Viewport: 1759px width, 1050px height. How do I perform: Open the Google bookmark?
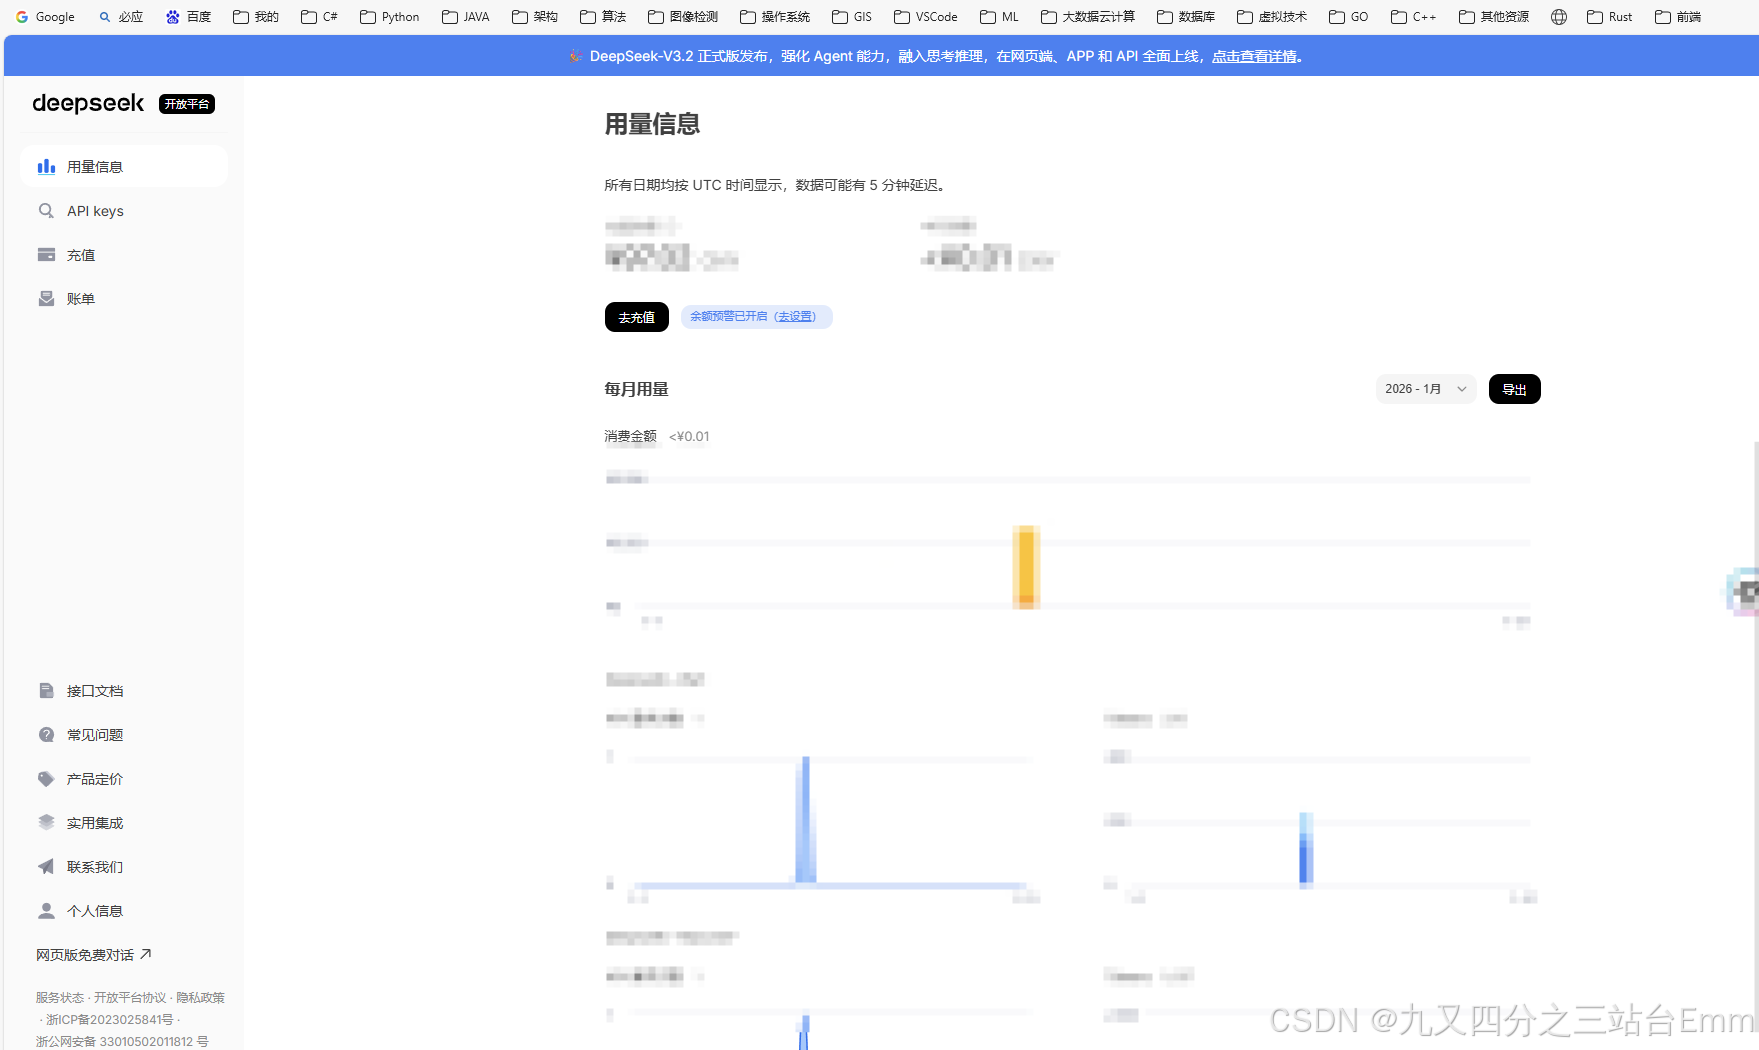point(45,17)
